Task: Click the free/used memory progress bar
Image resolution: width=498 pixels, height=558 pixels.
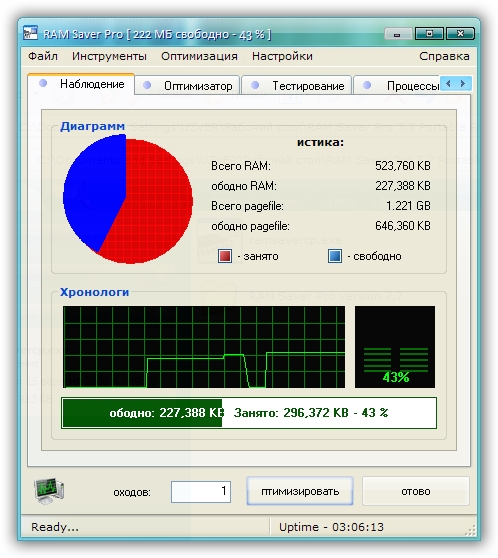Action: (x=249, y=413)
